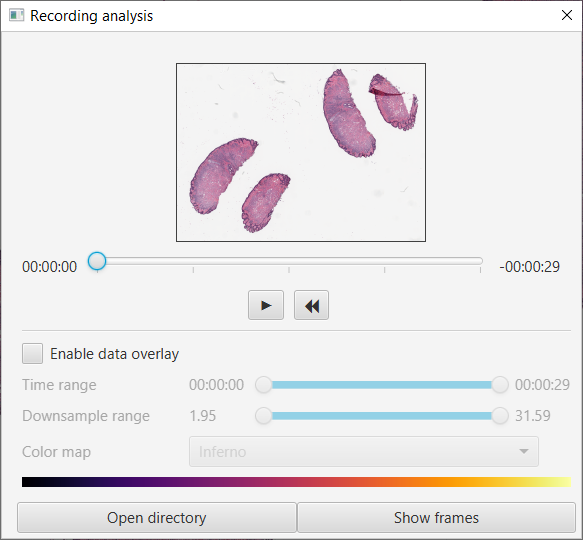The image size is (583, 540).
Task: Click the Show frames button
Action: coord(437,518)
